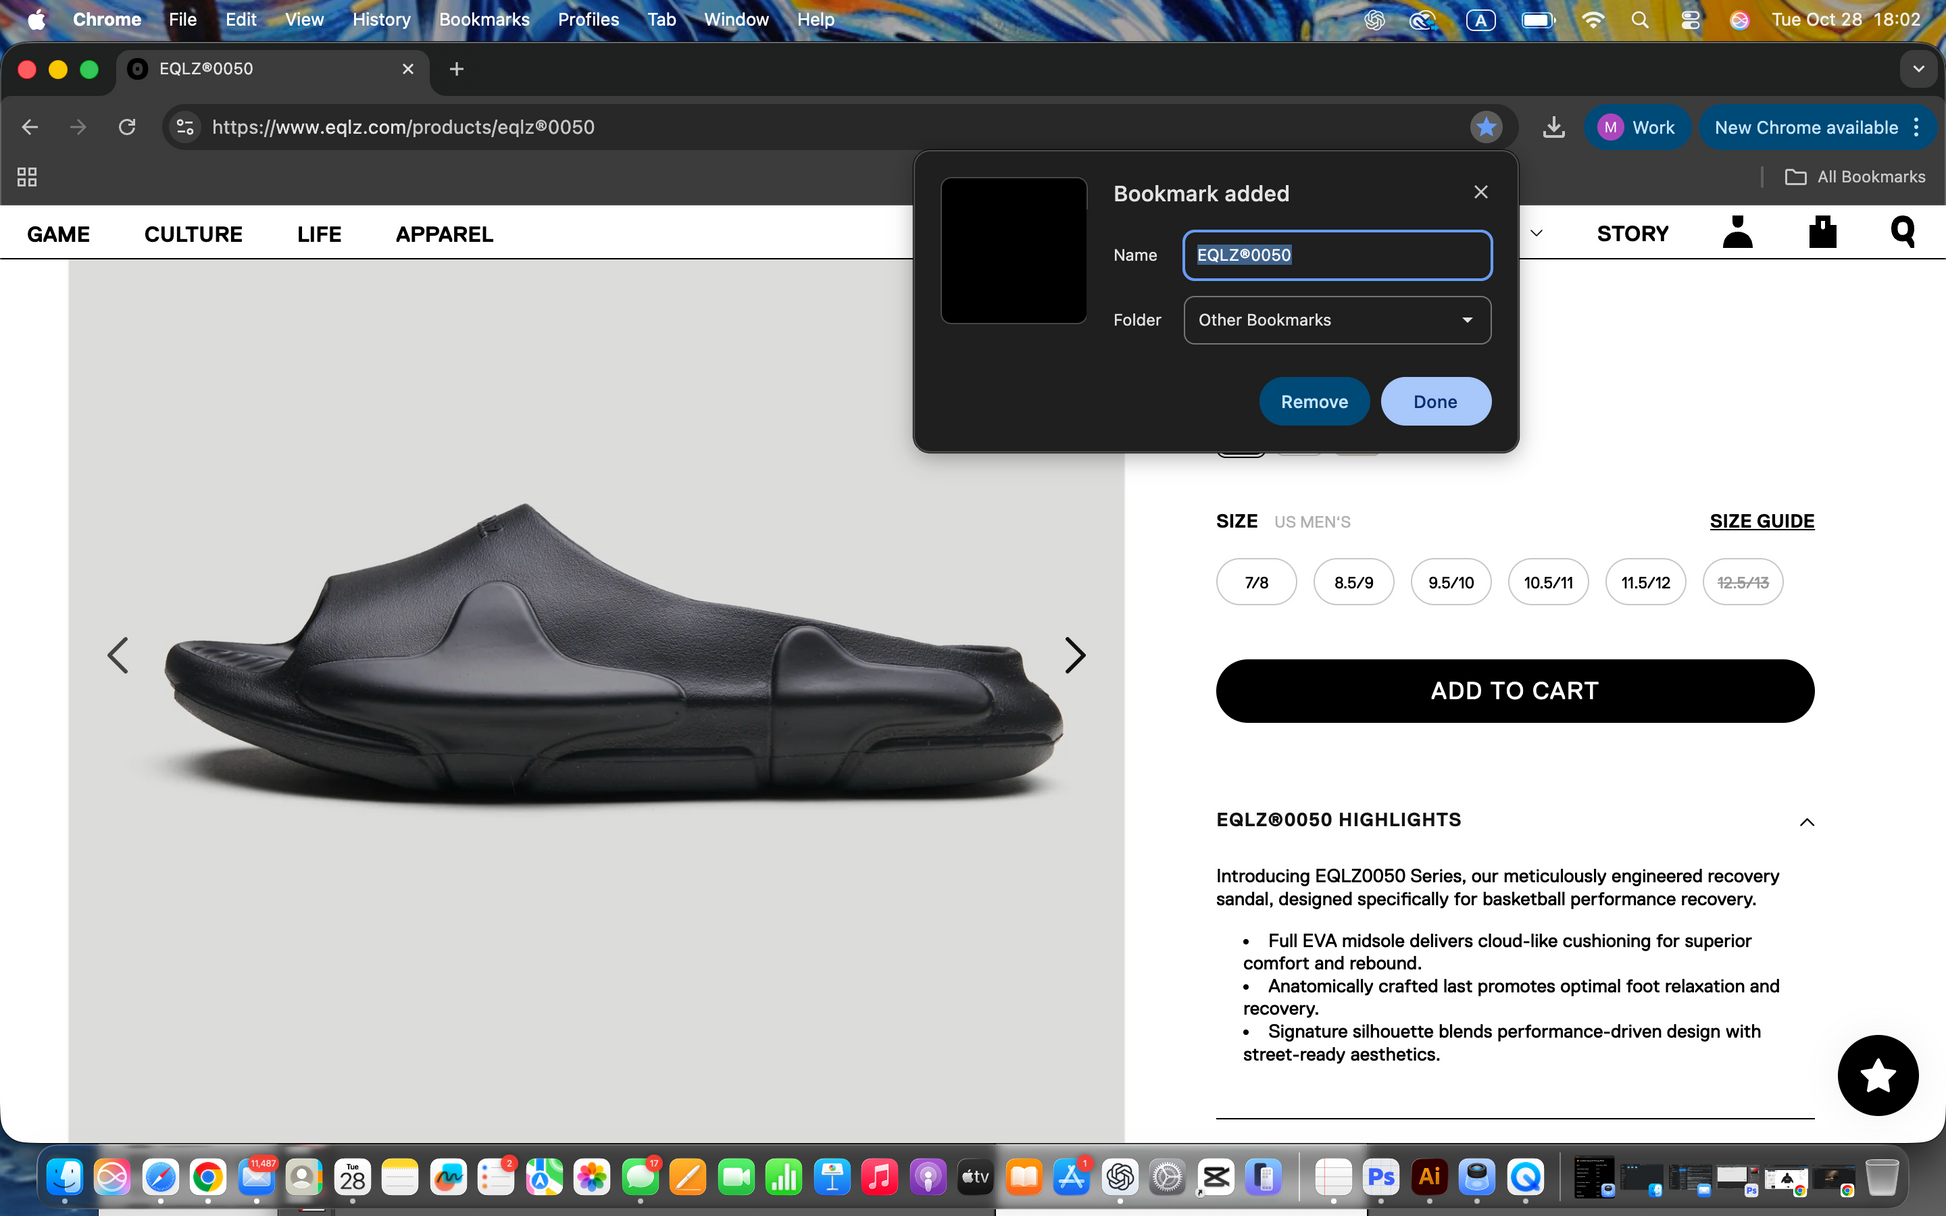Click the Chrome downloads icon
Image resolution: width=1946 pixels, height=1216 pixels.
pos(1553,127)
